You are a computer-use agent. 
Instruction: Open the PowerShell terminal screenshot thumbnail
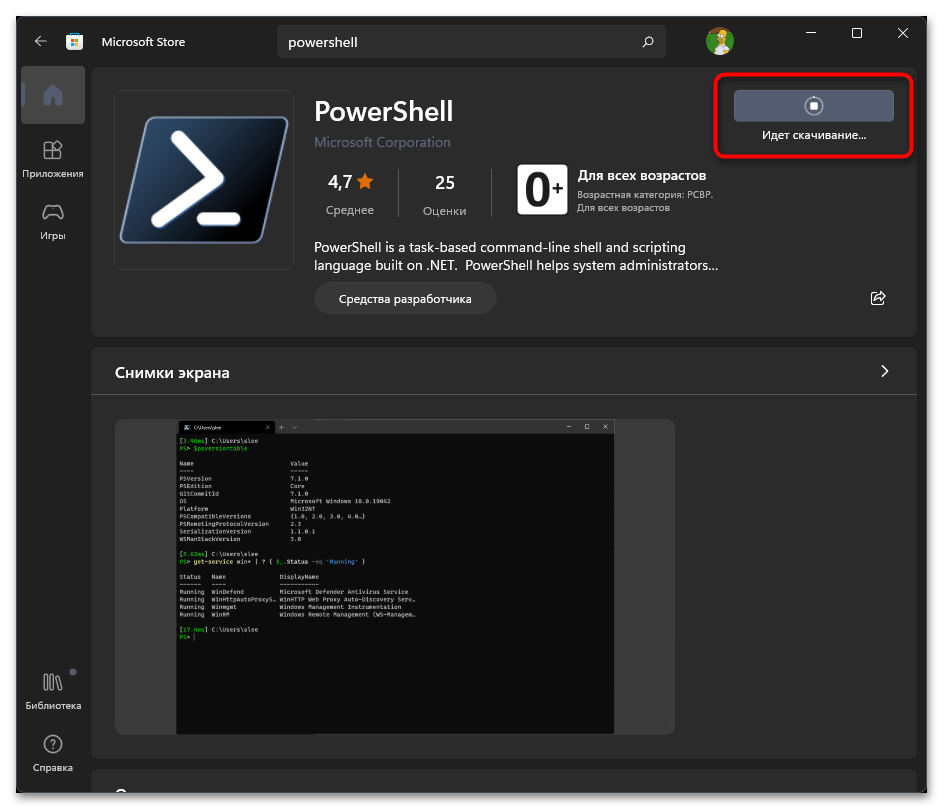395,578
